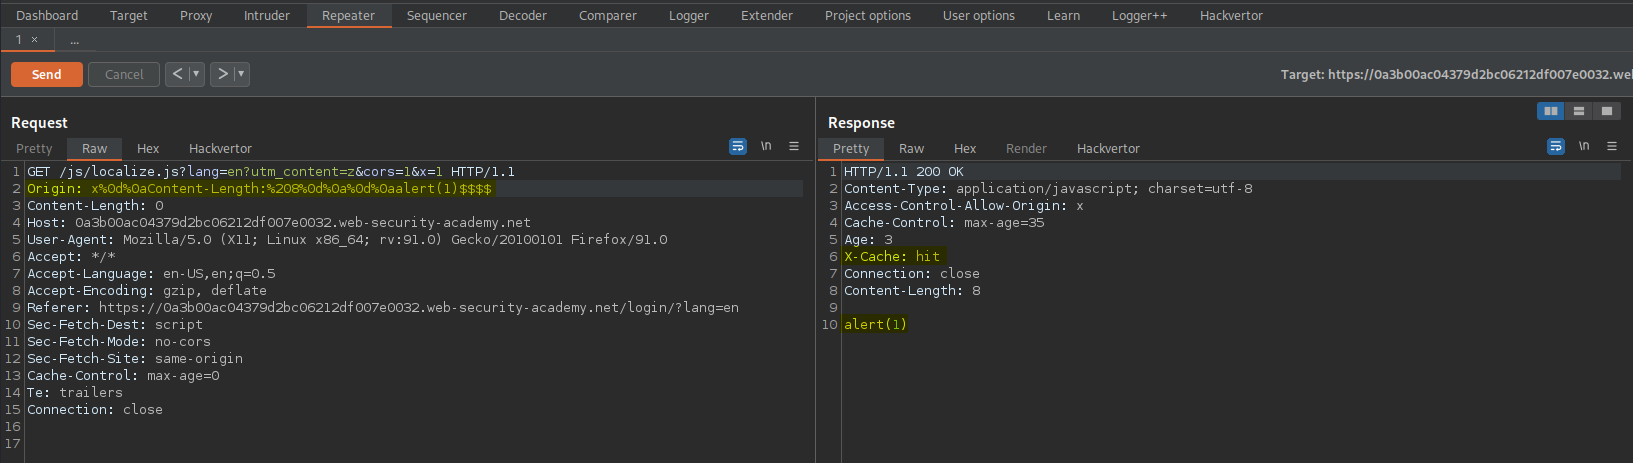The height and width of the screenshot is (463, 1633).
Task: Click request Cache-Control: max-age=0 line
Action: pos(123,375)
